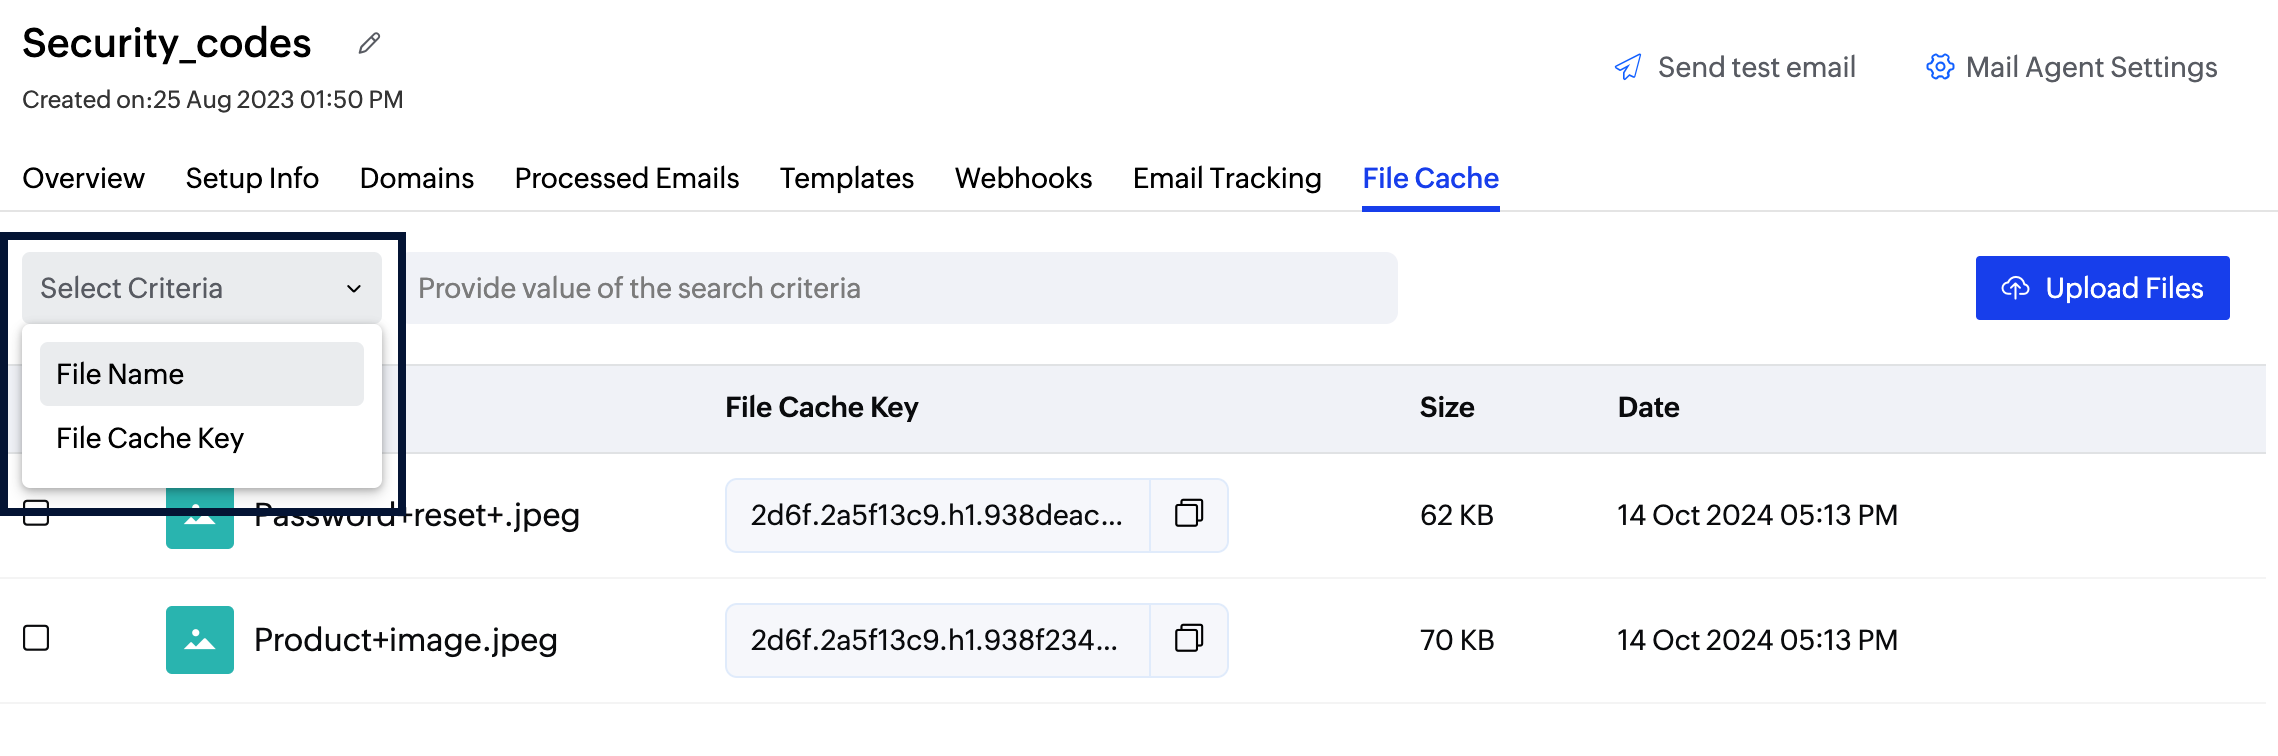Go to the Email Tracking tab

pos(1227,178)
